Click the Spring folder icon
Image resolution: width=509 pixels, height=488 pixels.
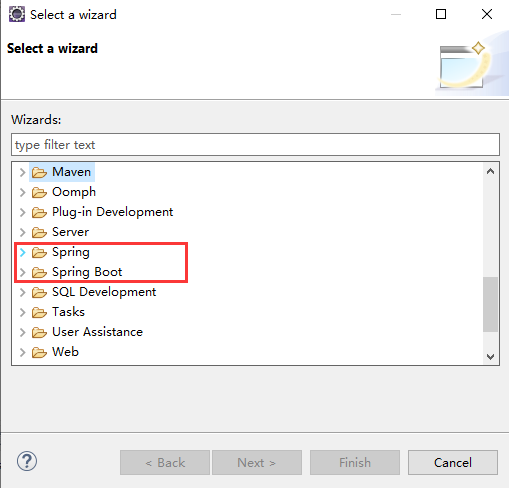pos(39,253)
